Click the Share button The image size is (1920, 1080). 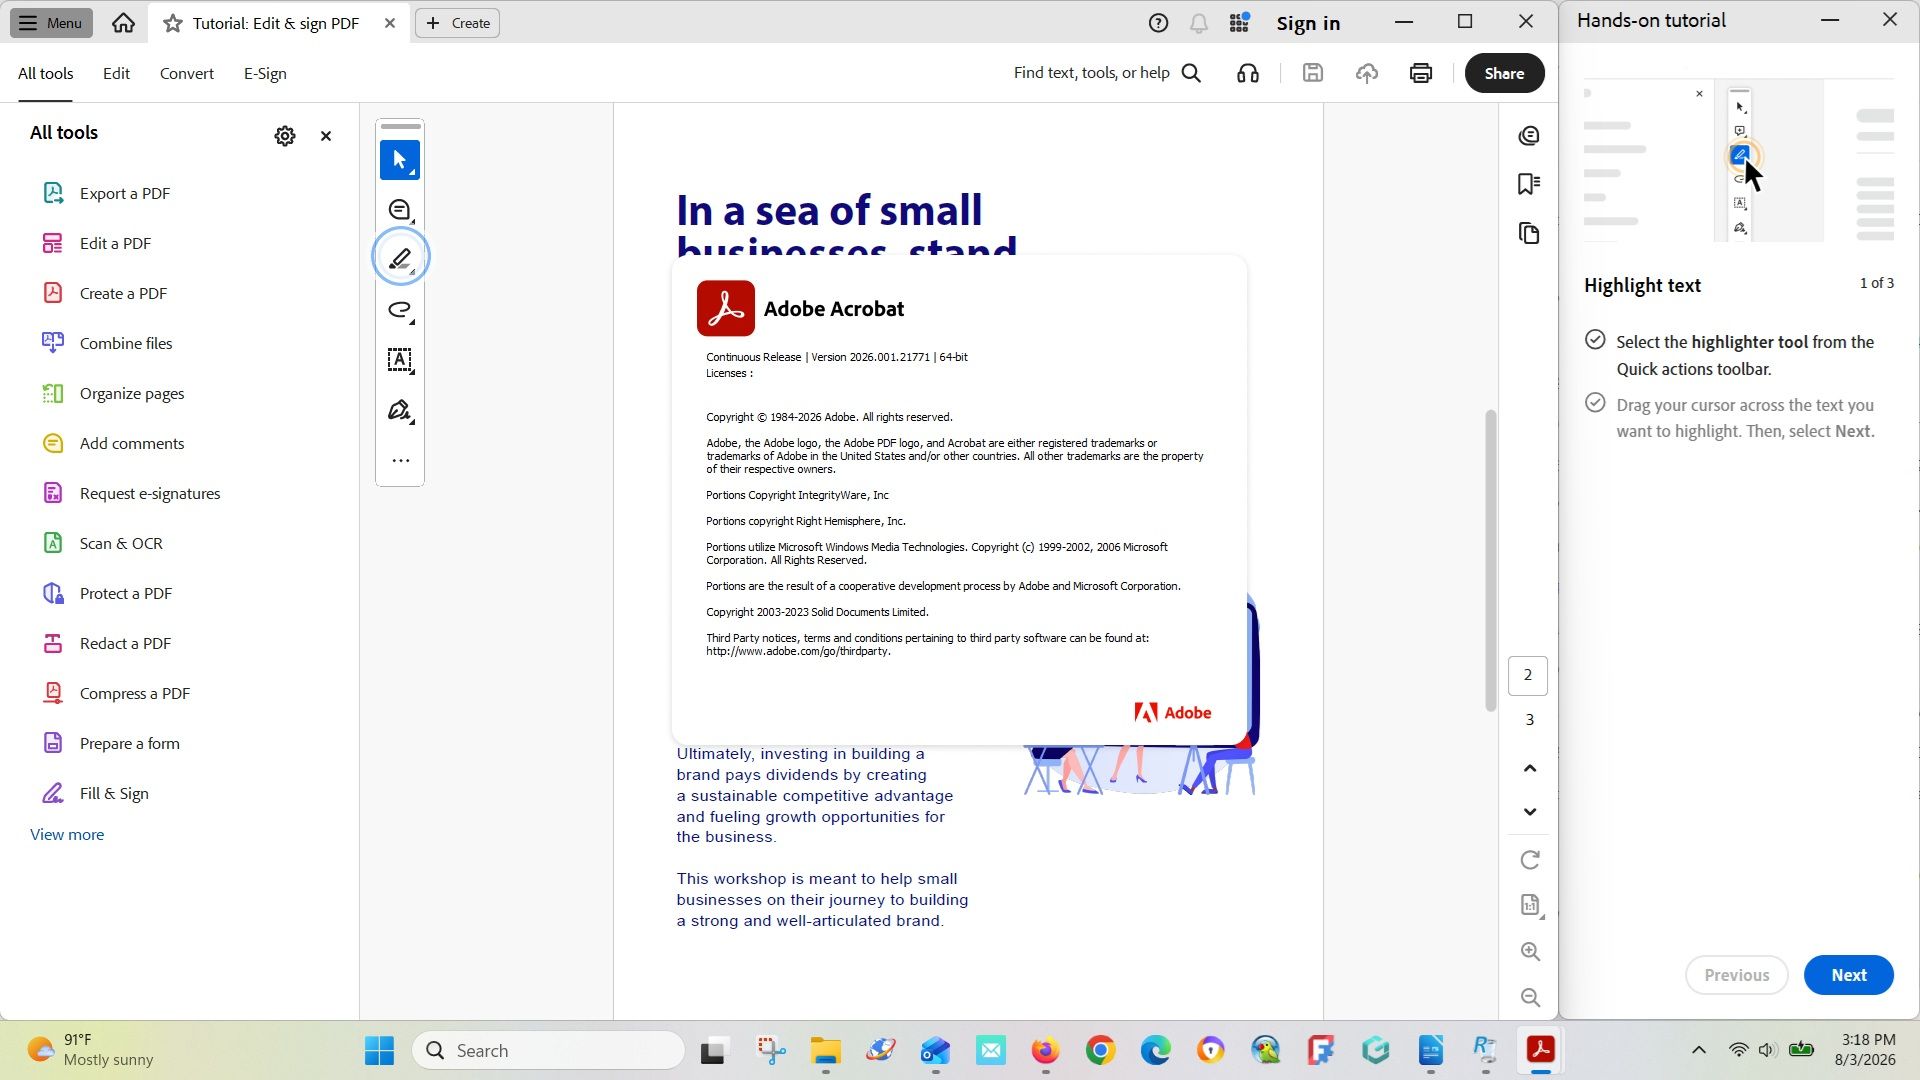coord(1504,73)
